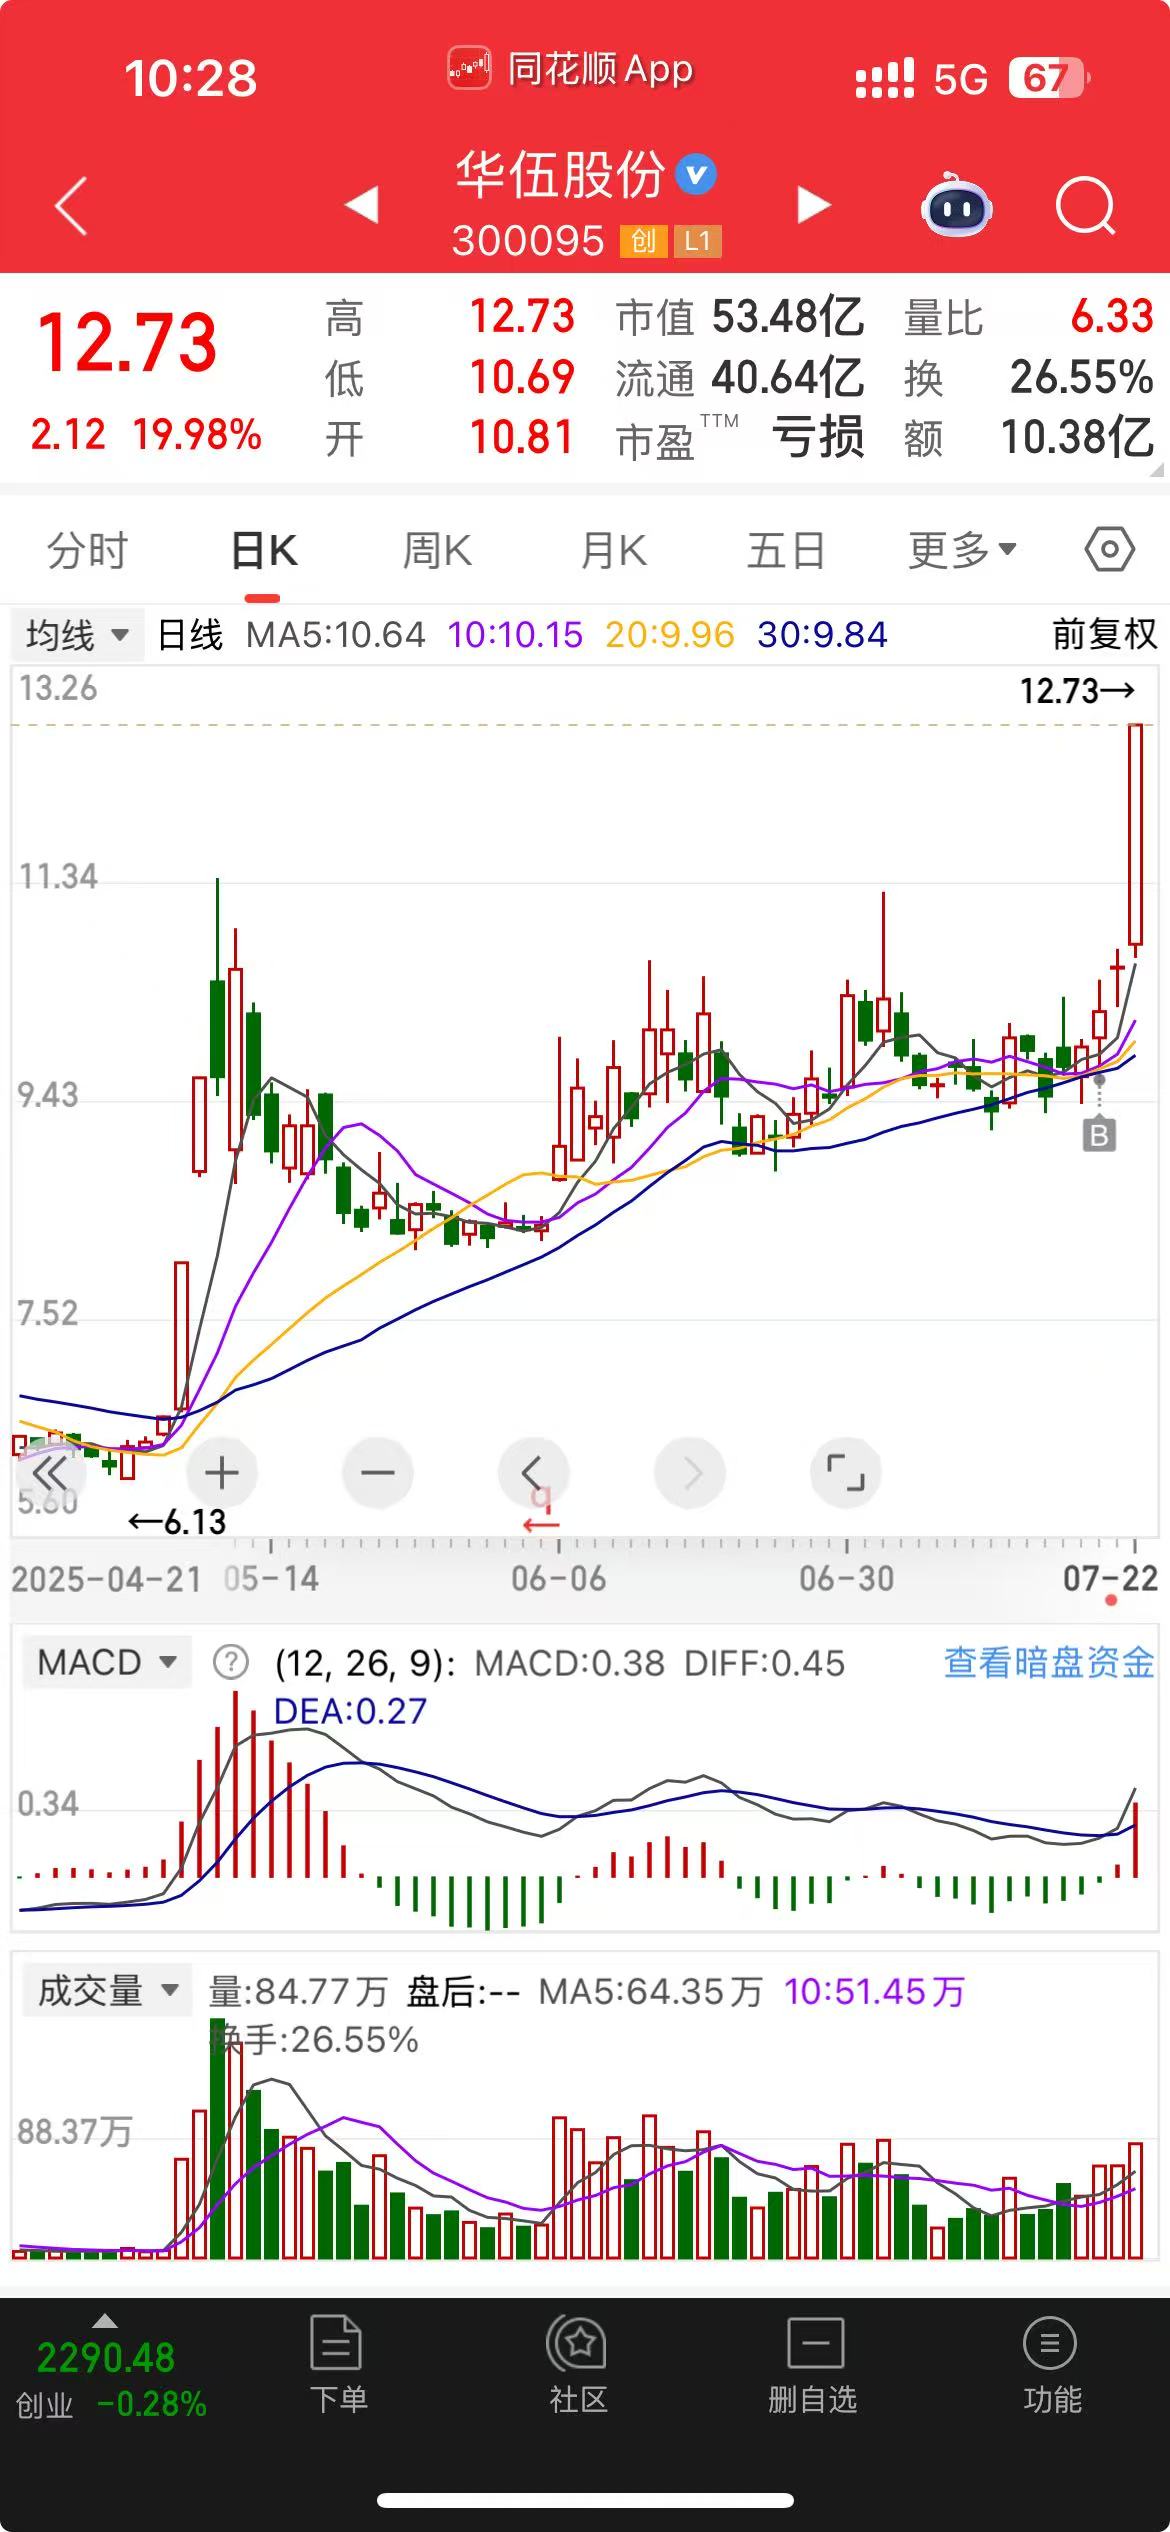Tap the 同花顺 App logo icon
Image resolution: width=1170 pixels, height=2532 pixels.
pos(469,69)
